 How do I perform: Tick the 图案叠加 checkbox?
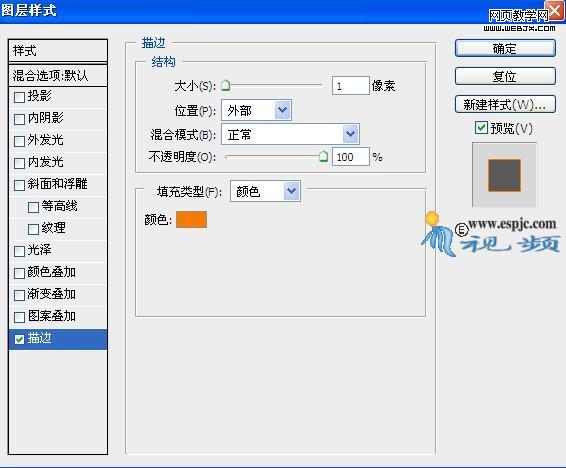[19, 317]
